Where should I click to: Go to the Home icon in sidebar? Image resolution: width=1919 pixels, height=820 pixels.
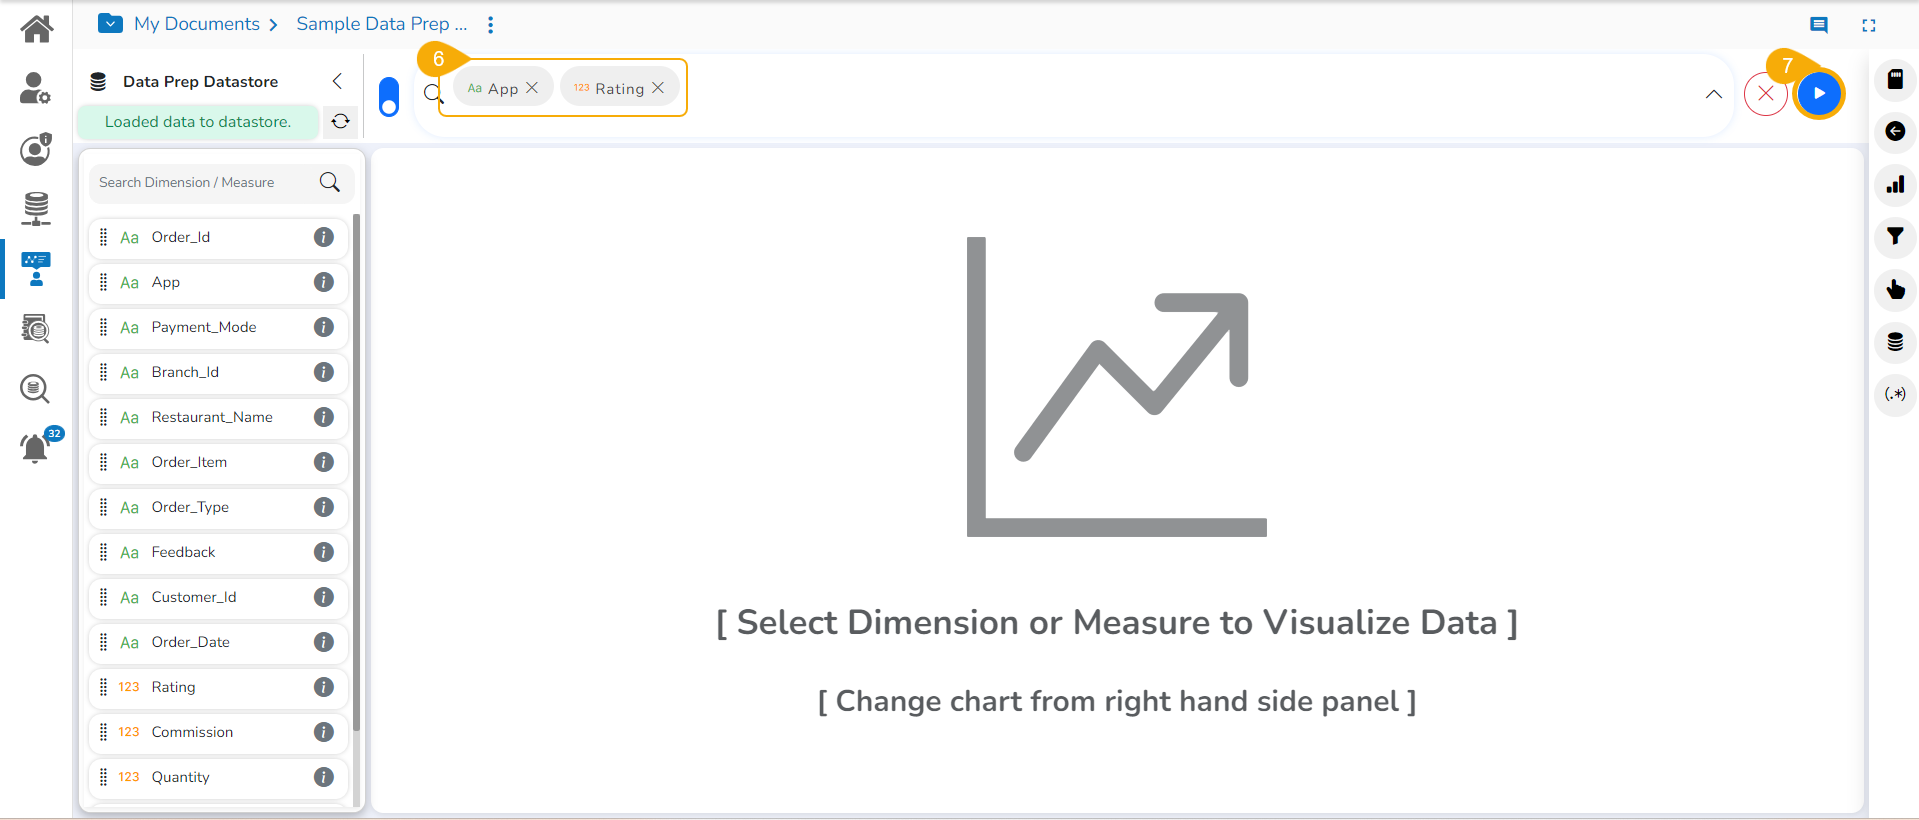(37, 29)
